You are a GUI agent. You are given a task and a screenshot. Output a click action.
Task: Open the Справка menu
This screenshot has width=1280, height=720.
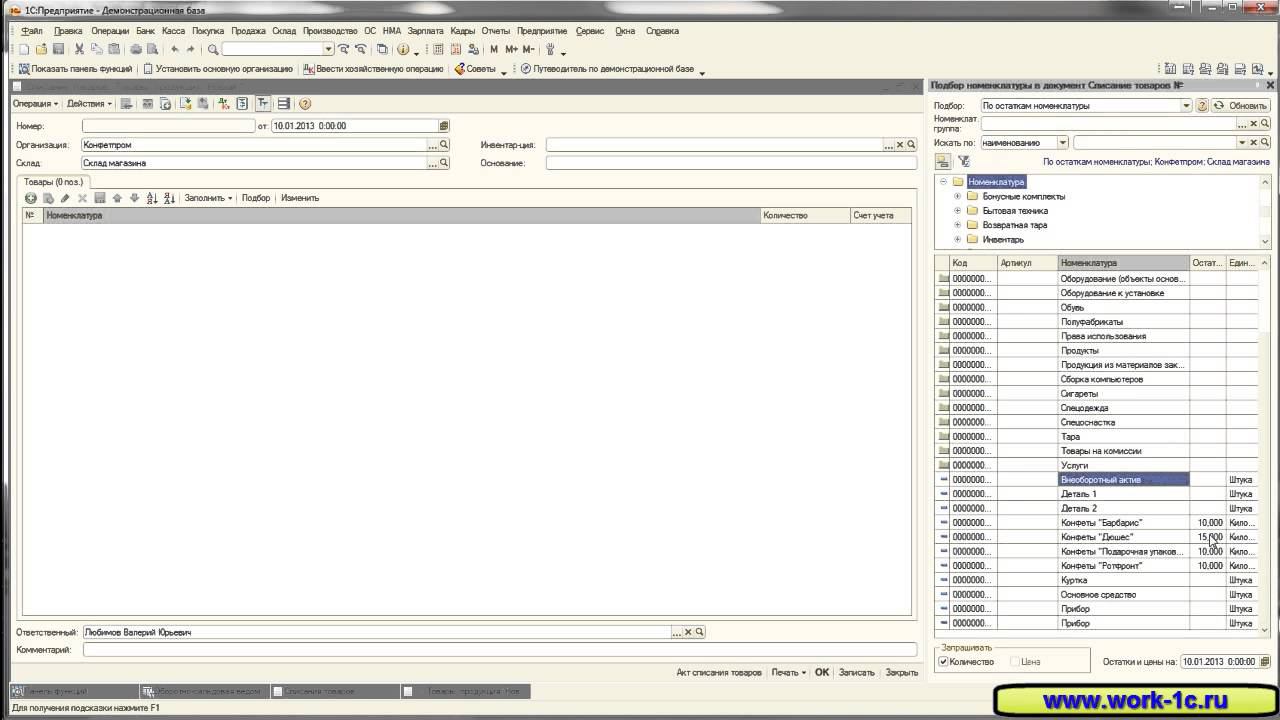[x=662, y=31]
